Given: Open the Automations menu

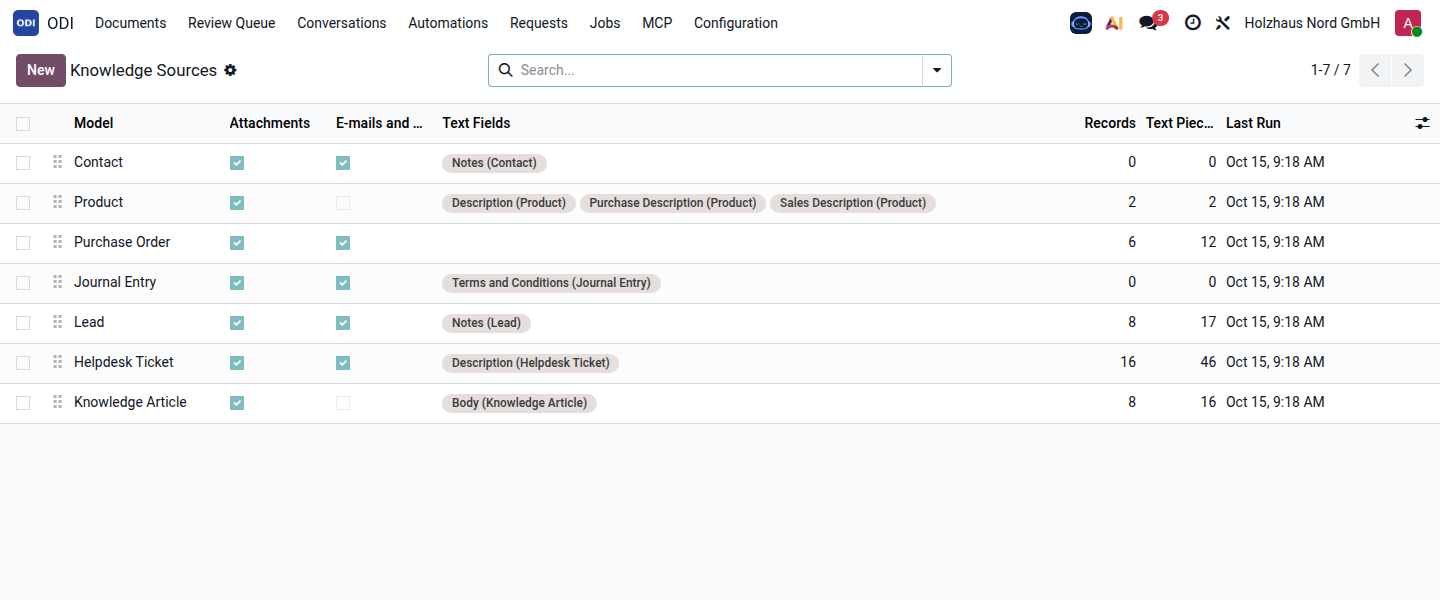Looking at the screenshot, I should coord(448,23).
